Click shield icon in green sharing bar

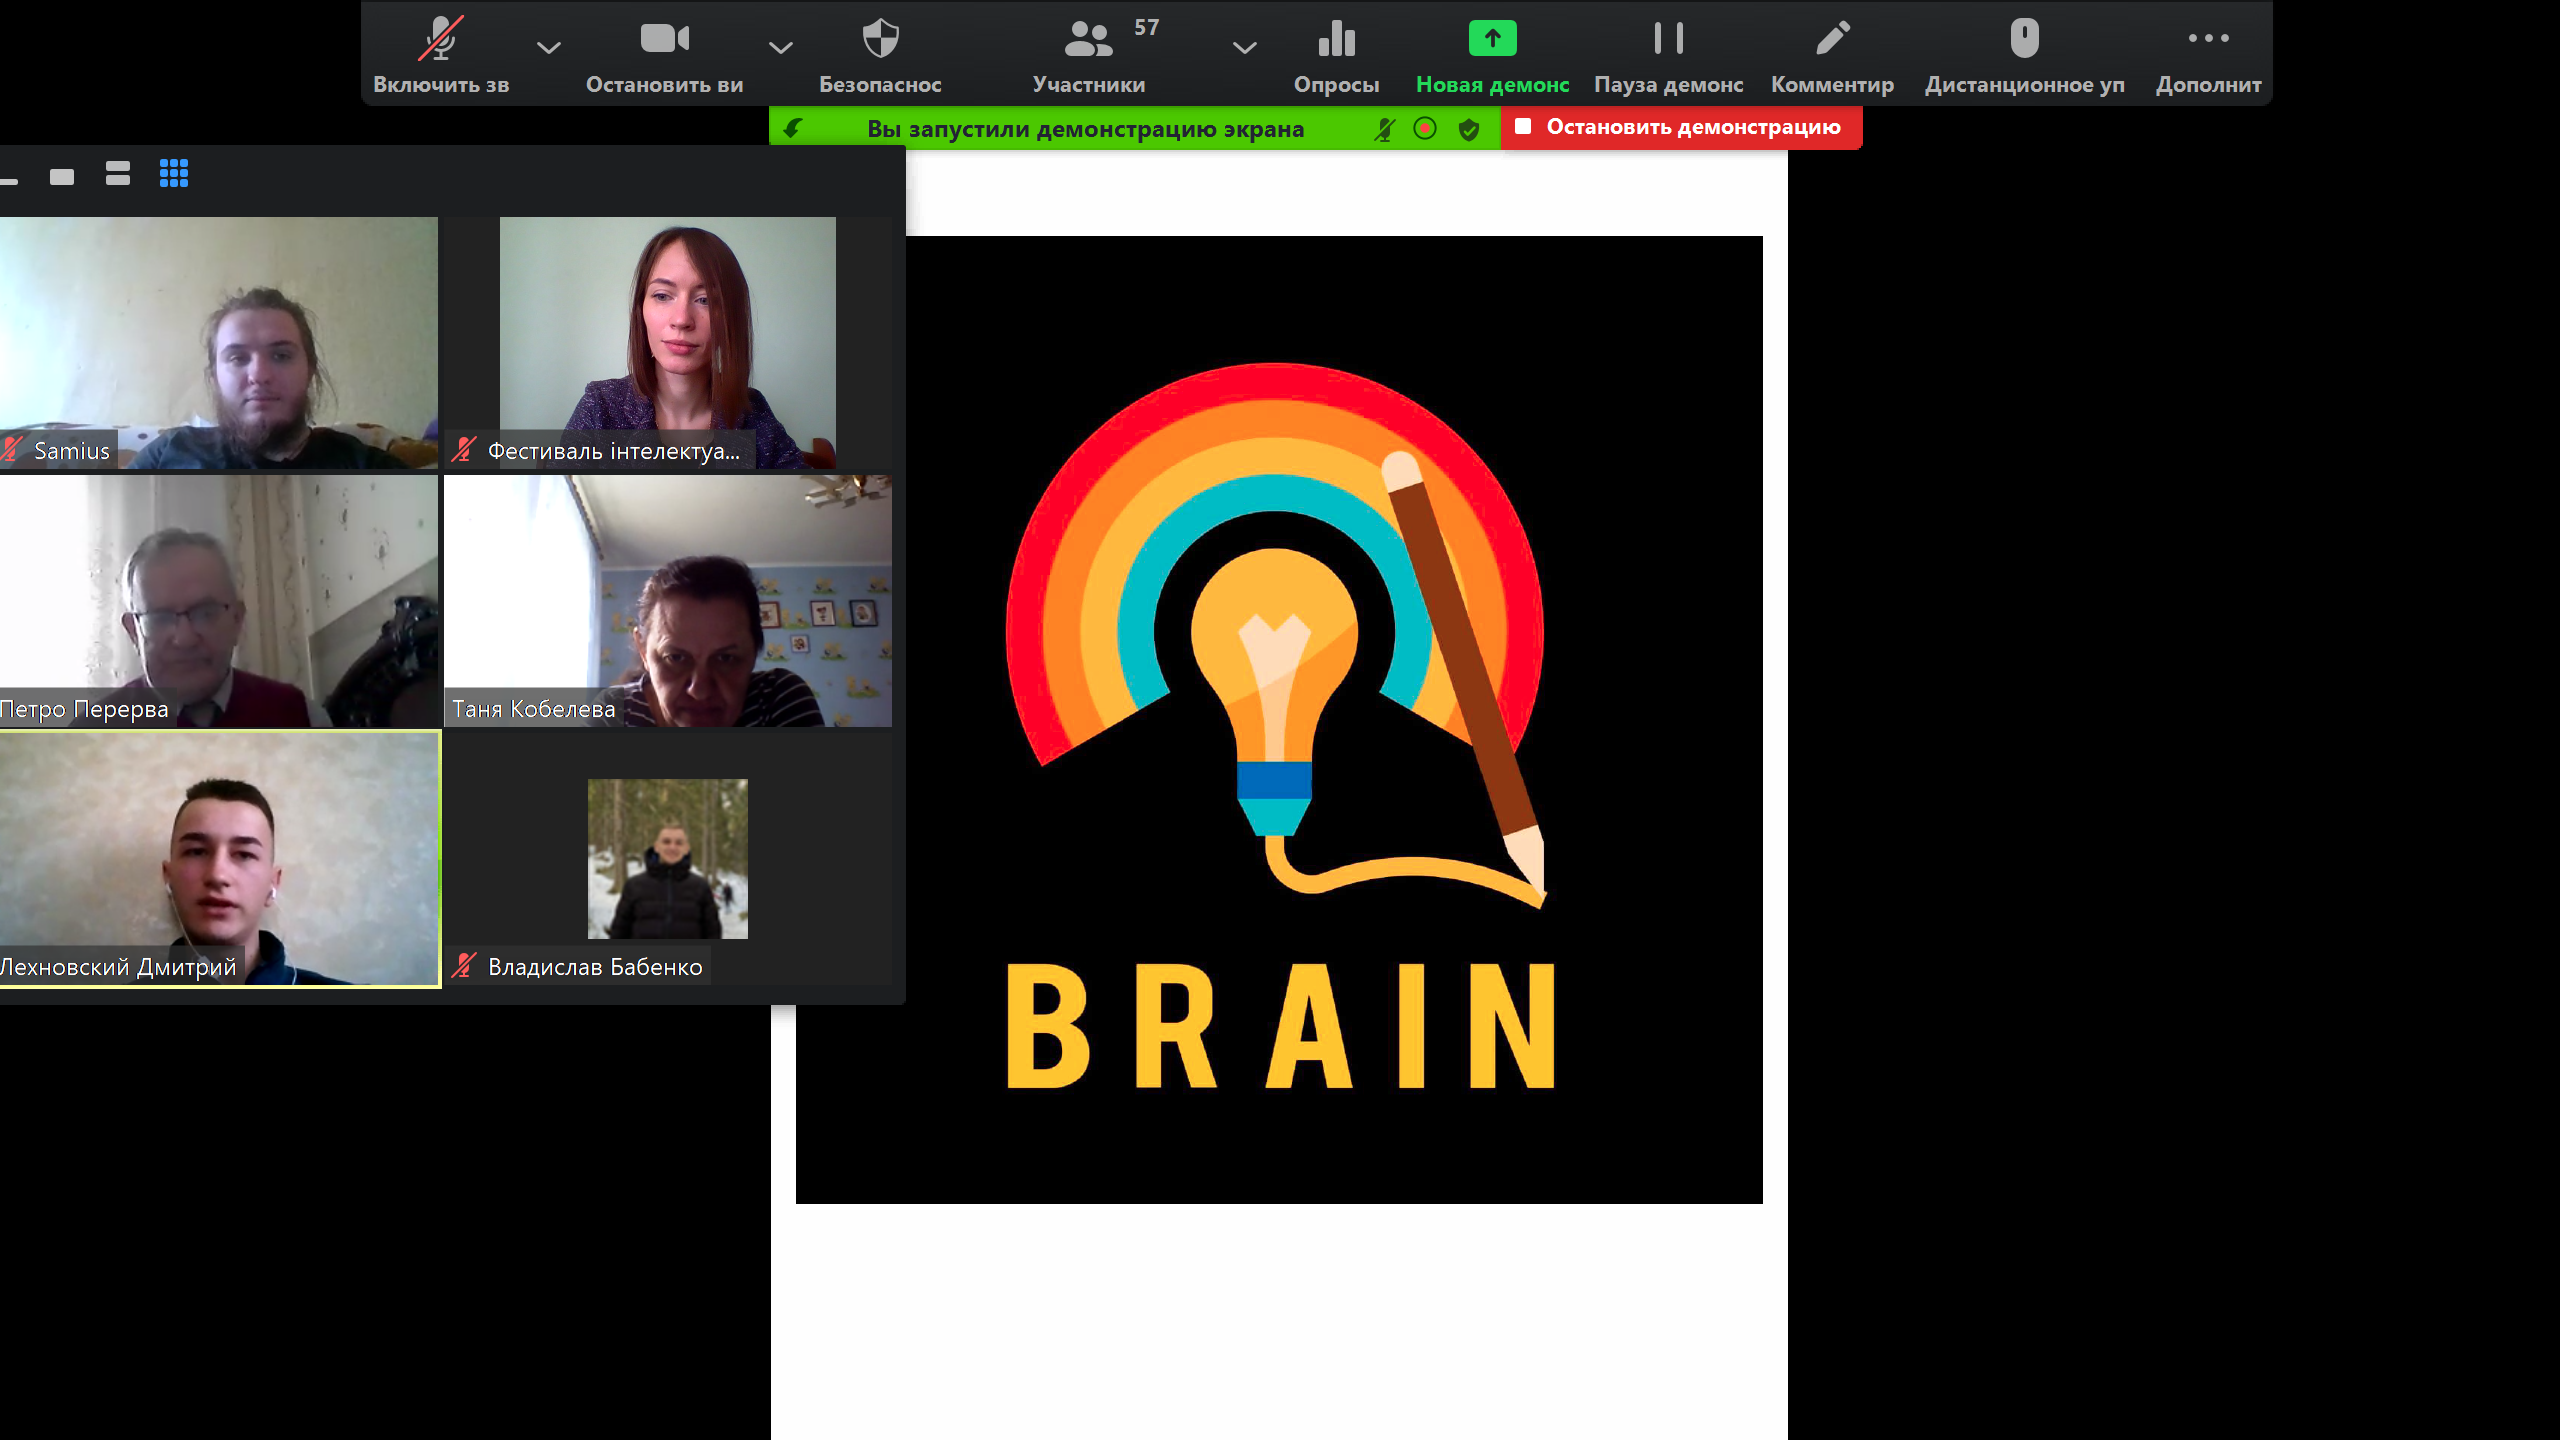[1468, 129]
